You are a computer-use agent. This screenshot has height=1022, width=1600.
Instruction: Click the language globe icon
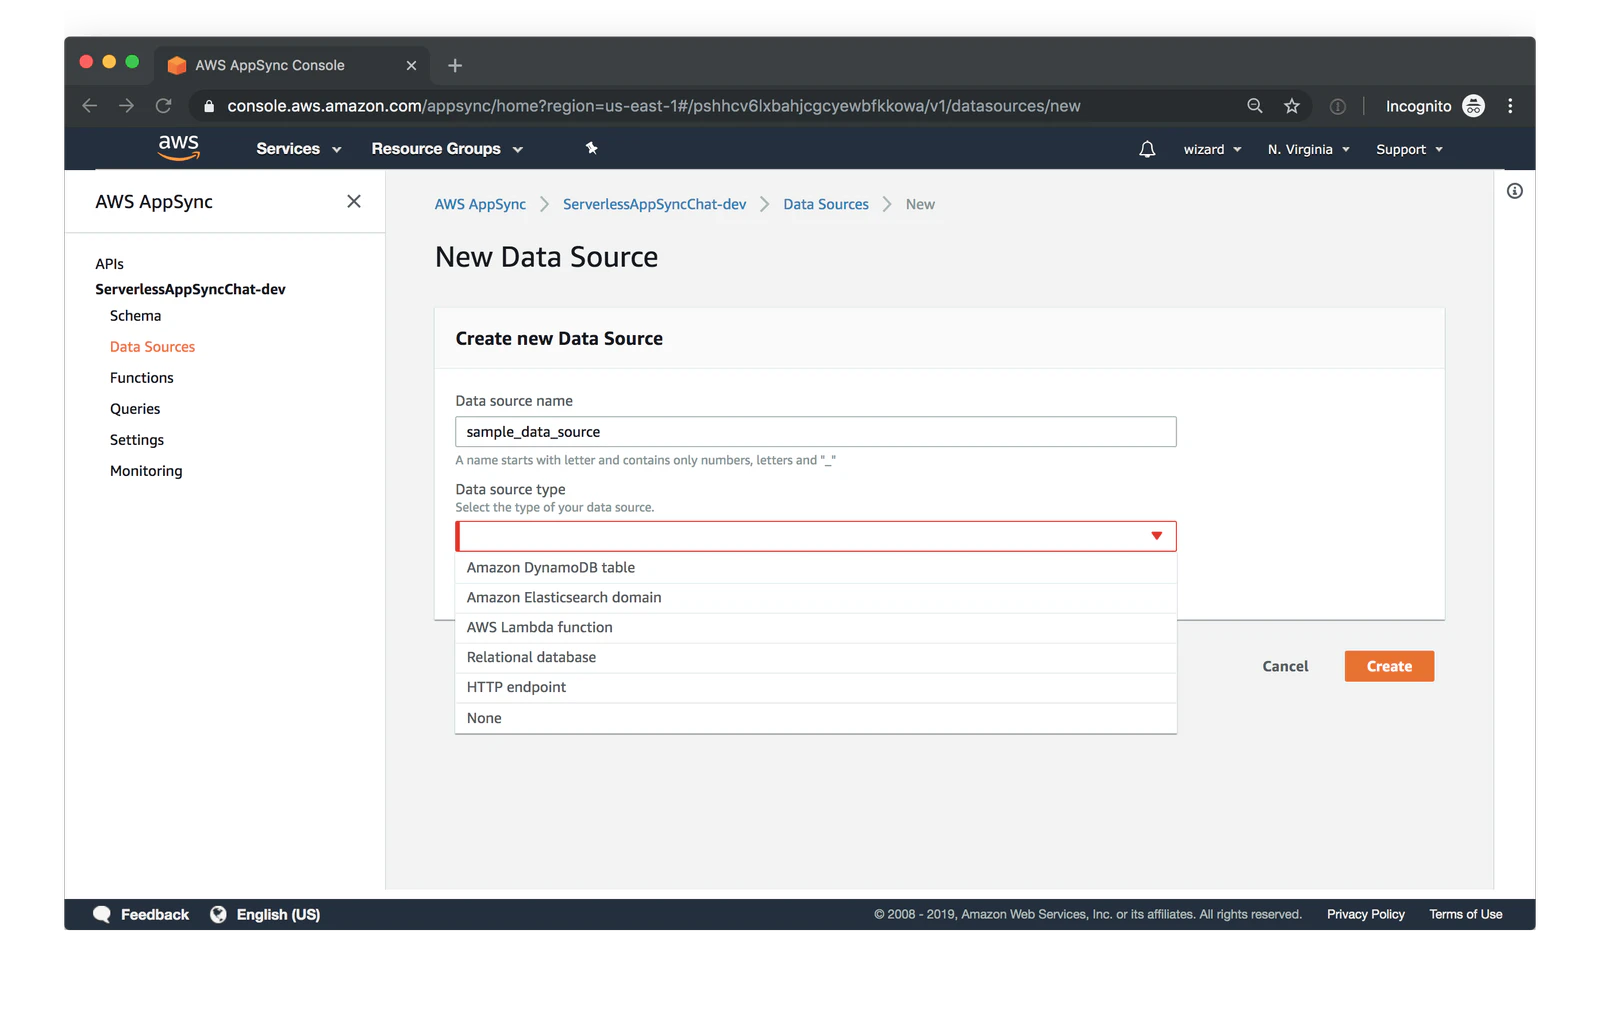[218, 913]
